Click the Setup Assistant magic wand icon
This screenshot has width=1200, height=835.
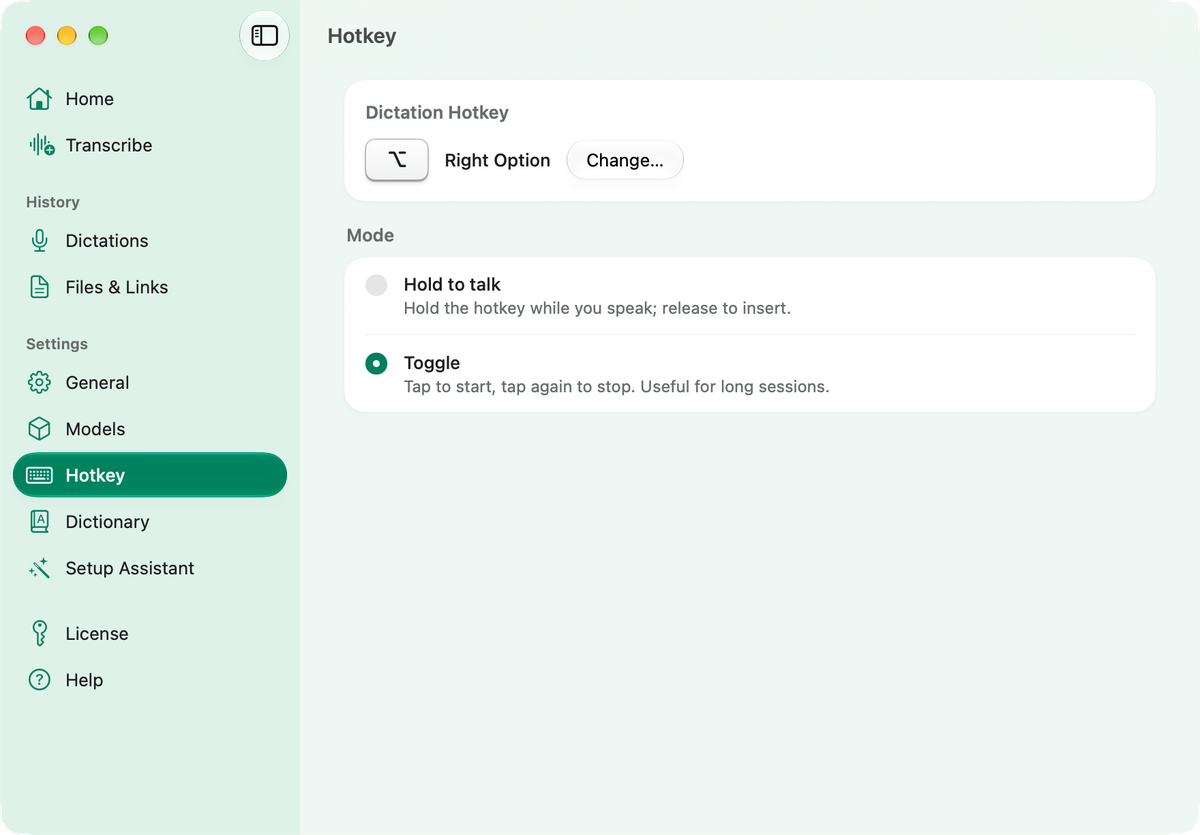click(39, 568)
